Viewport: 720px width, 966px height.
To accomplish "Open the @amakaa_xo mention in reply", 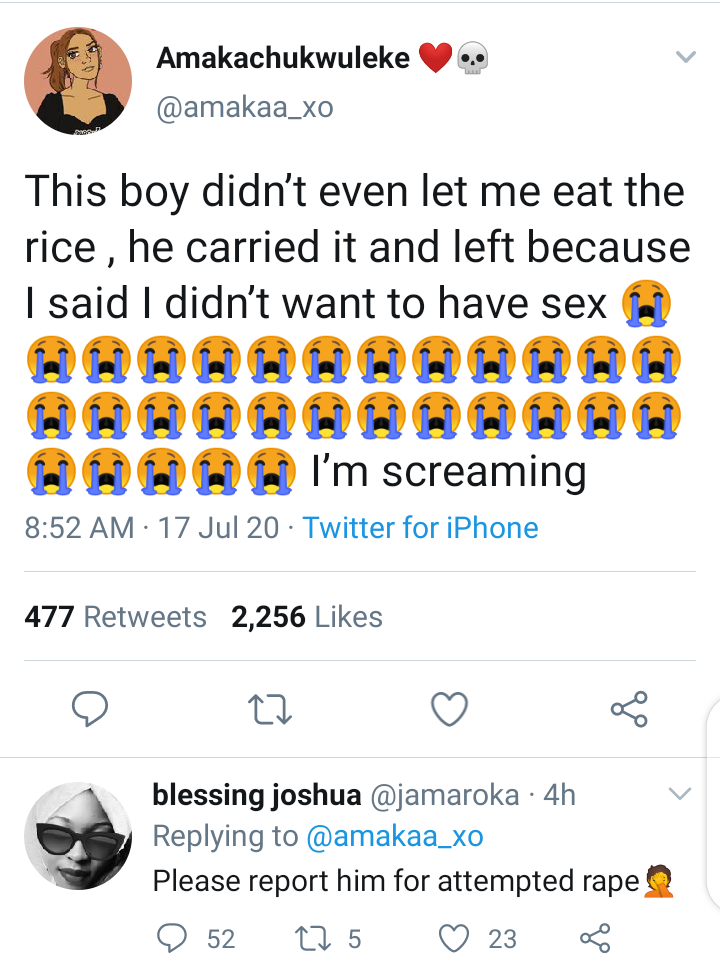I will (x=394, y=836).
